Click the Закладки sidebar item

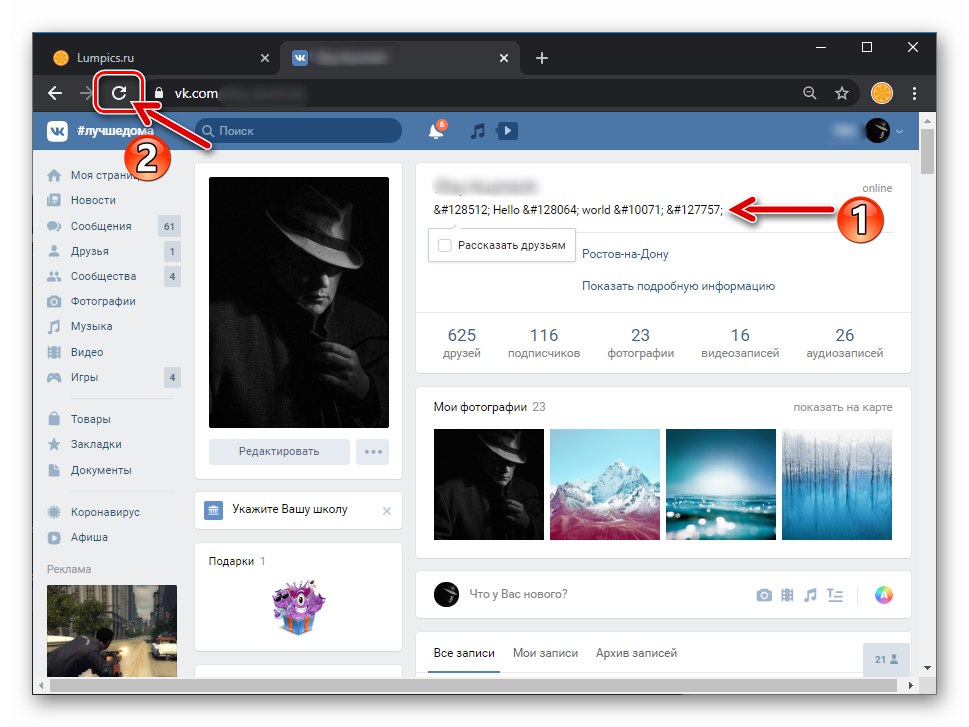coord(85,444)
